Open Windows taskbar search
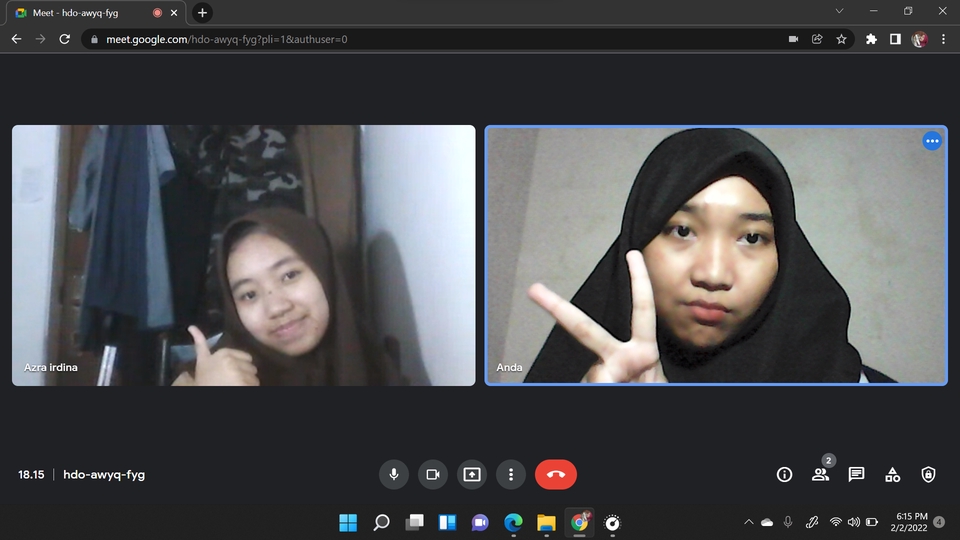Viewport: 960px width, 540px height. tap(381, 522)
